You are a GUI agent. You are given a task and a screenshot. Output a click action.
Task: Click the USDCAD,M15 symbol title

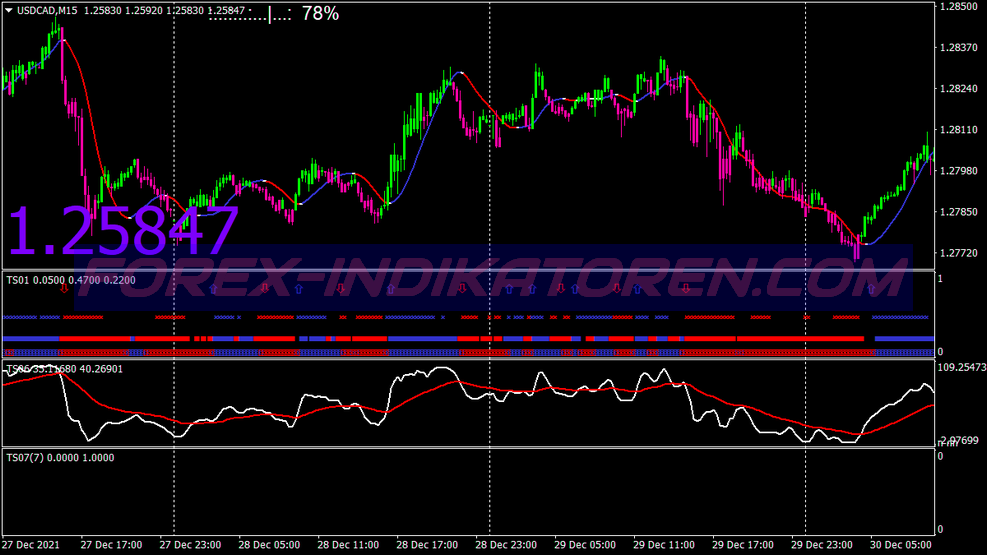pyautogui.click(x=50, y=10)
